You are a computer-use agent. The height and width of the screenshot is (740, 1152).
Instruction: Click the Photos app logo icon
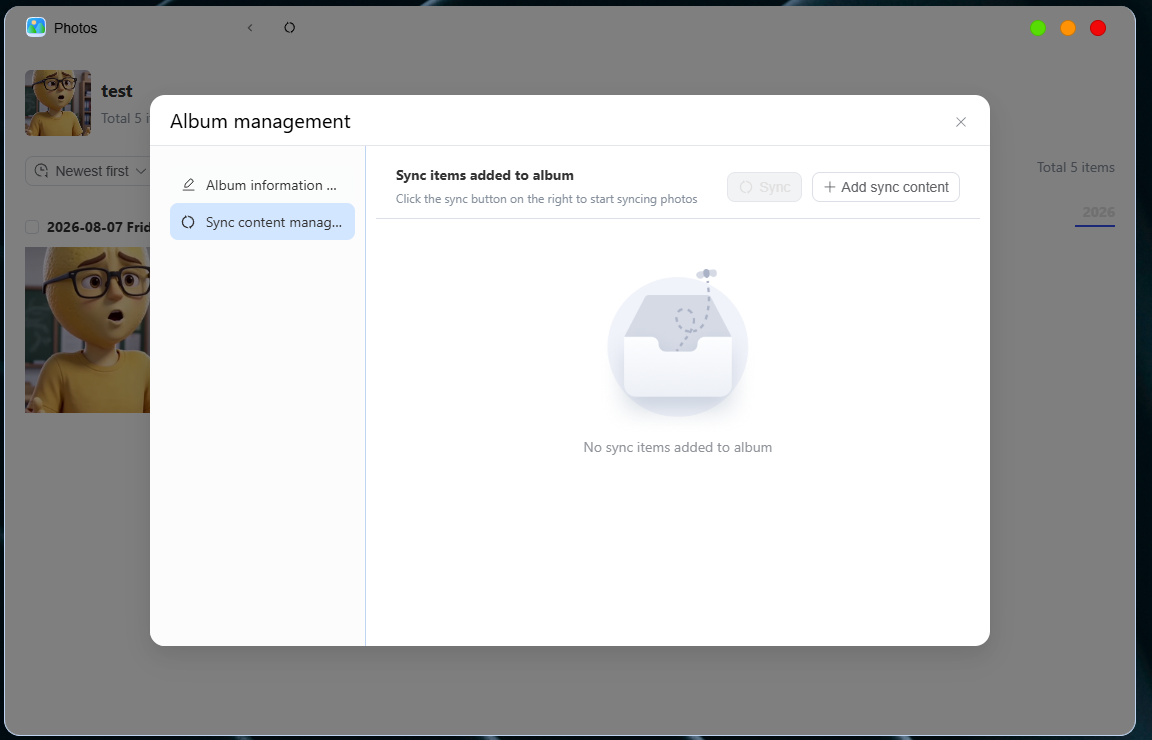[x=36, y=27]
